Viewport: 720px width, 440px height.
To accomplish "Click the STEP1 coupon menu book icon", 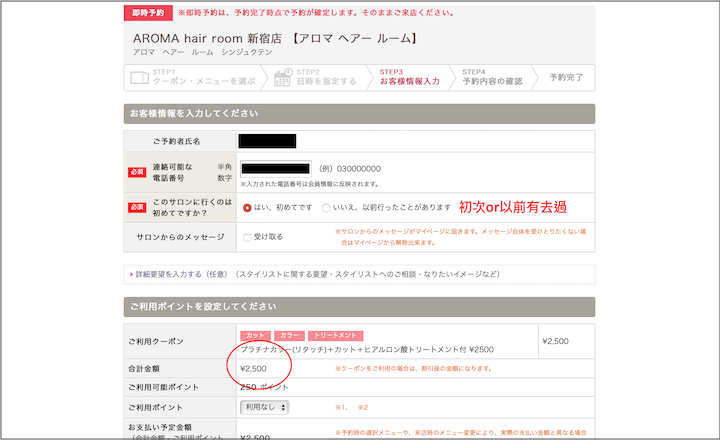I will point(140,77).
